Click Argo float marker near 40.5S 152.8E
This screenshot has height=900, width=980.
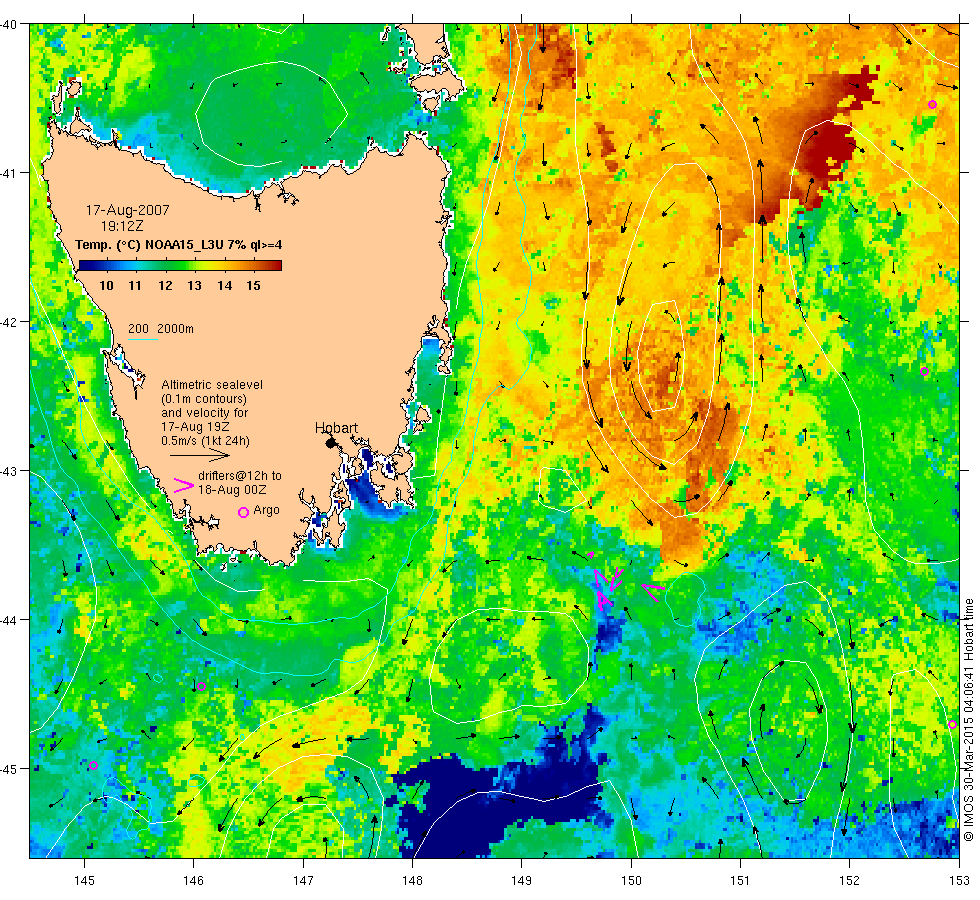tap(932, 104)
